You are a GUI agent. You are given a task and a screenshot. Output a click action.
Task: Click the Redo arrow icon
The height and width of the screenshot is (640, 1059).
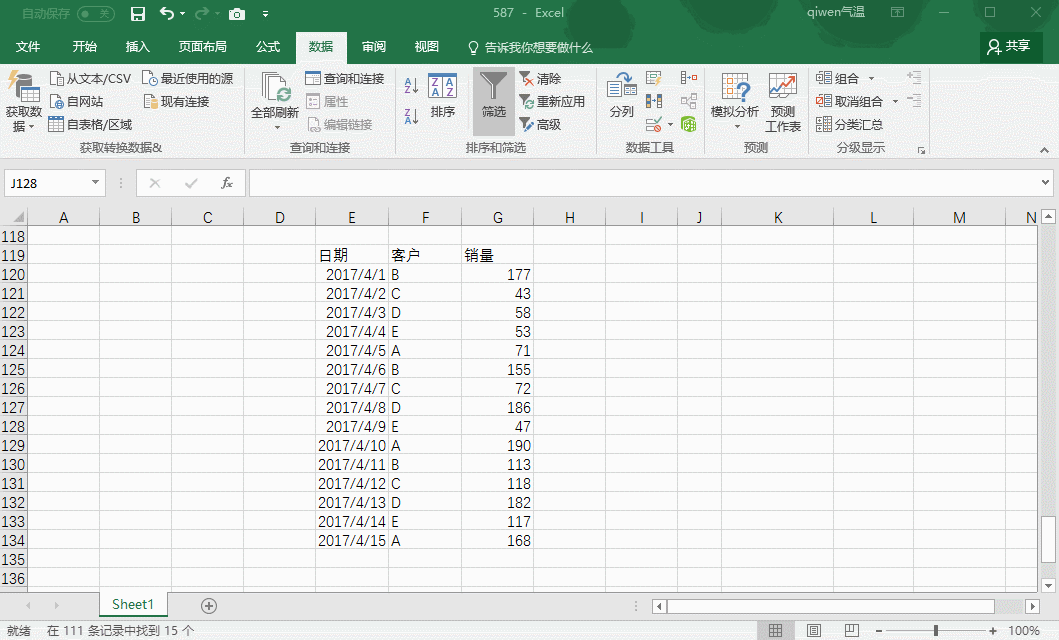click(201, 13)
